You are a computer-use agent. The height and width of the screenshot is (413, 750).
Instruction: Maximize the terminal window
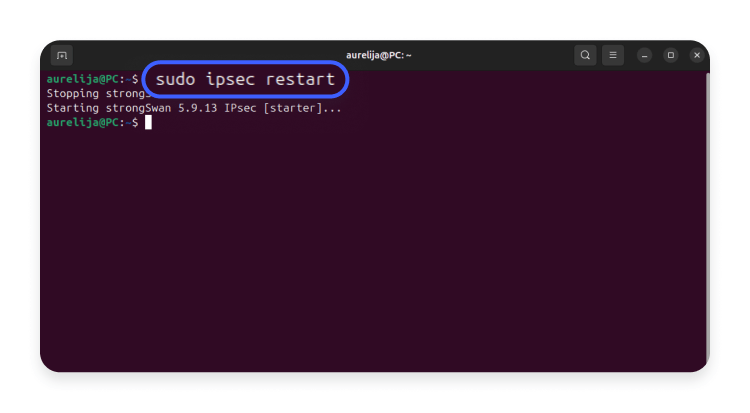click(x=671, y=55)
